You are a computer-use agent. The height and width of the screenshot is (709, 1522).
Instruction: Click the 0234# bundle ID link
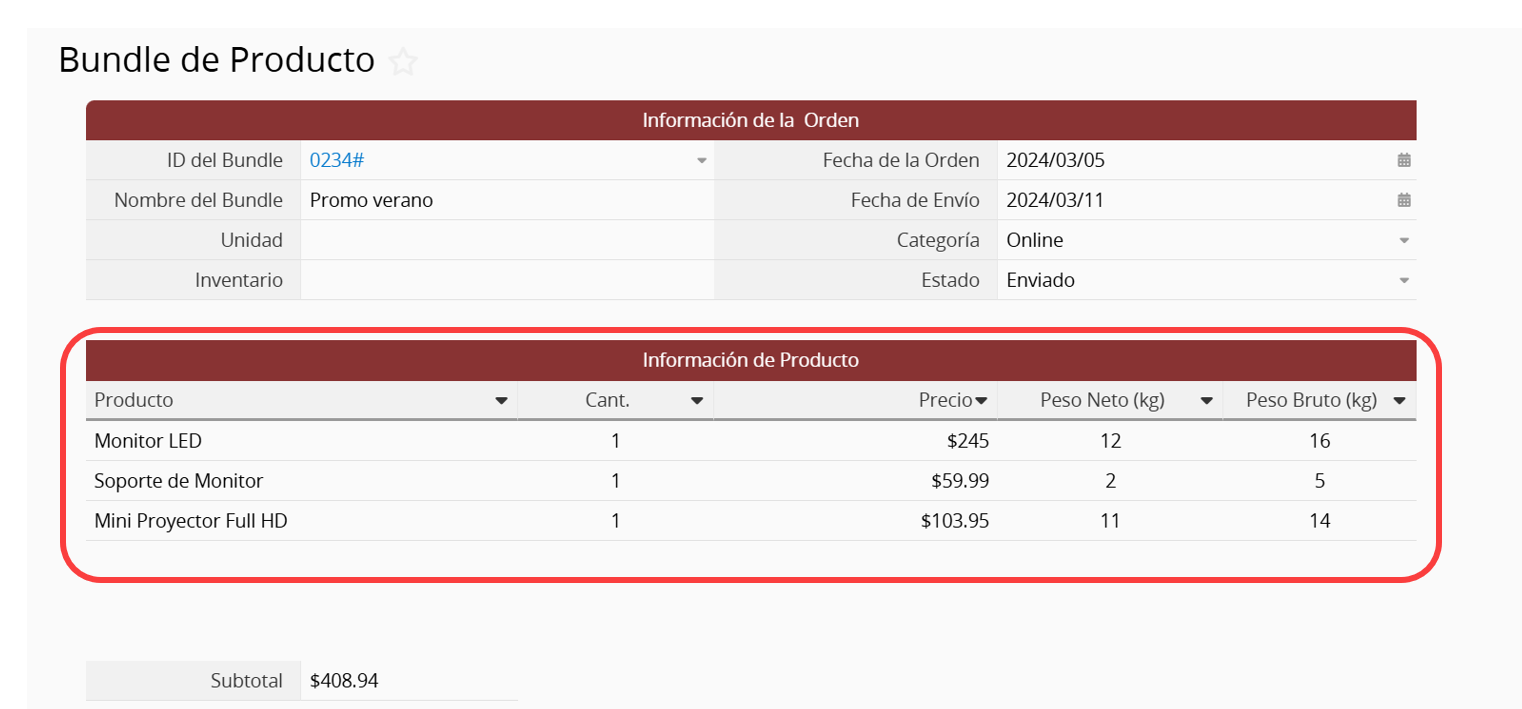click(x=329, y=160)
